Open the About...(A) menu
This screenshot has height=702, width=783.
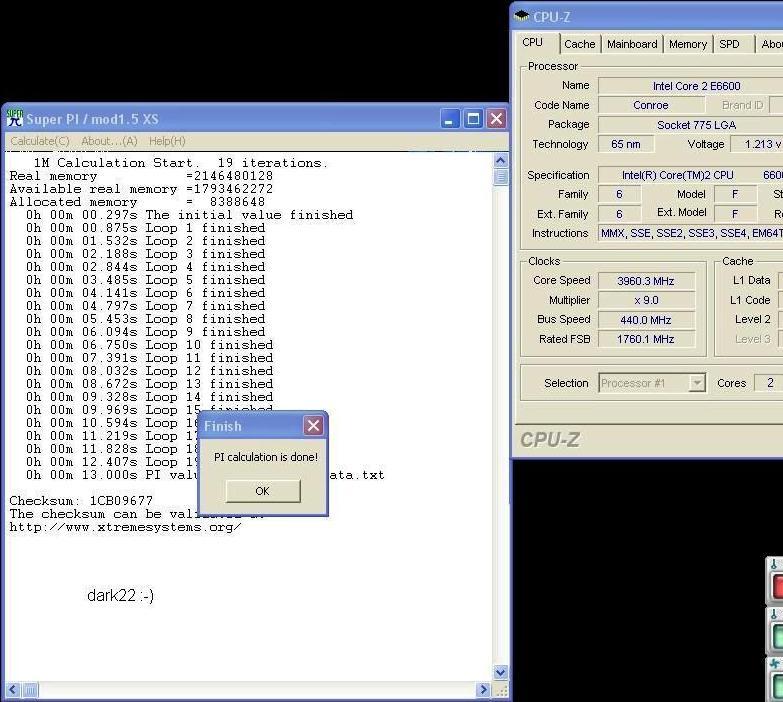tap(109, 141)
